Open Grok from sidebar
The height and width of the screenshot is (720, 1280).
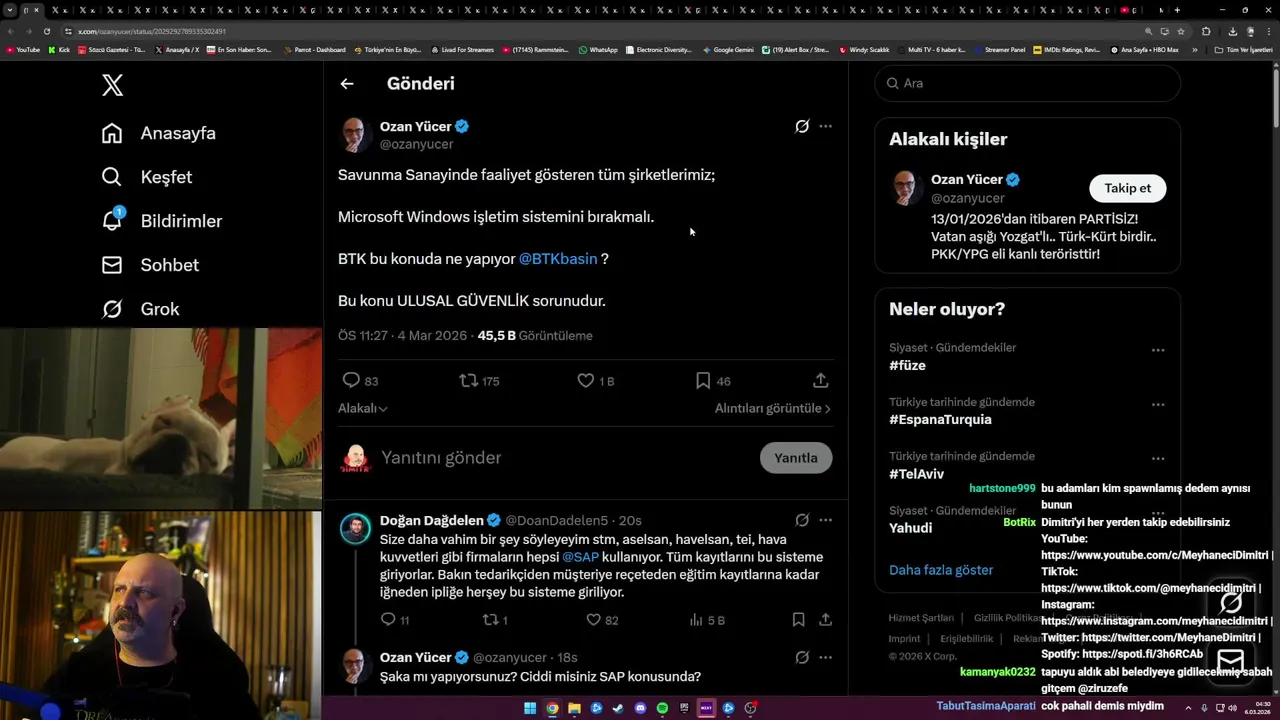pos(141,309)
